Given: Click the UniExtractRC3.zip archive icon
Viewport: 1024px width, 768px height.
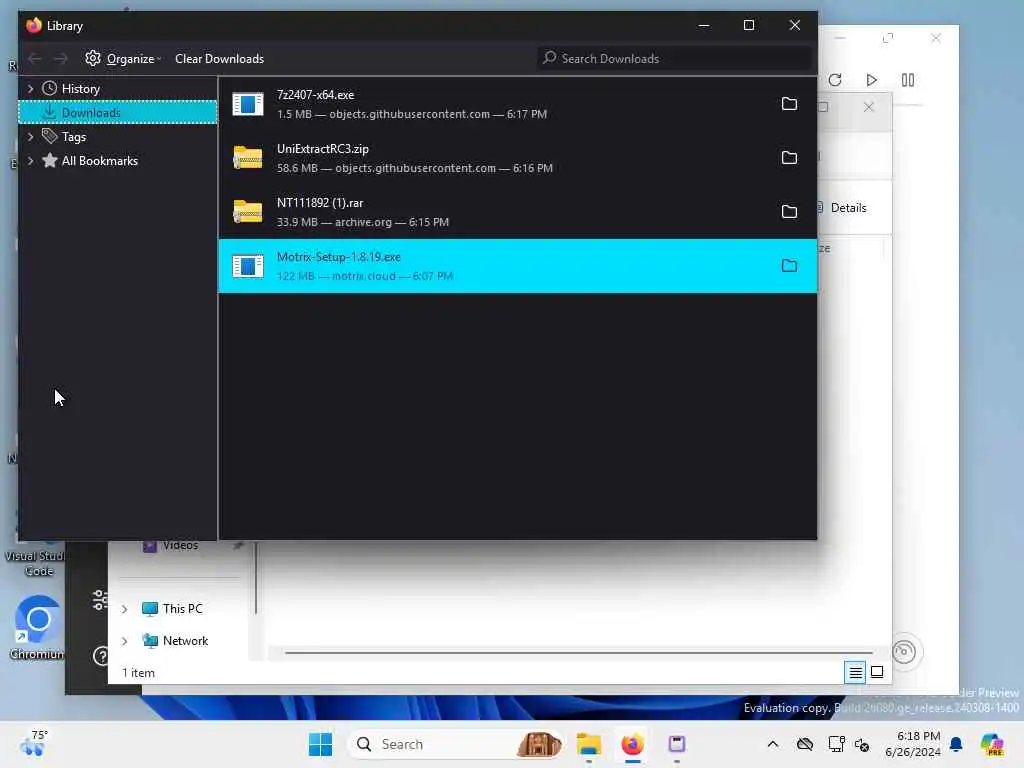Looking at the screenshot, I should pos(248,158).
